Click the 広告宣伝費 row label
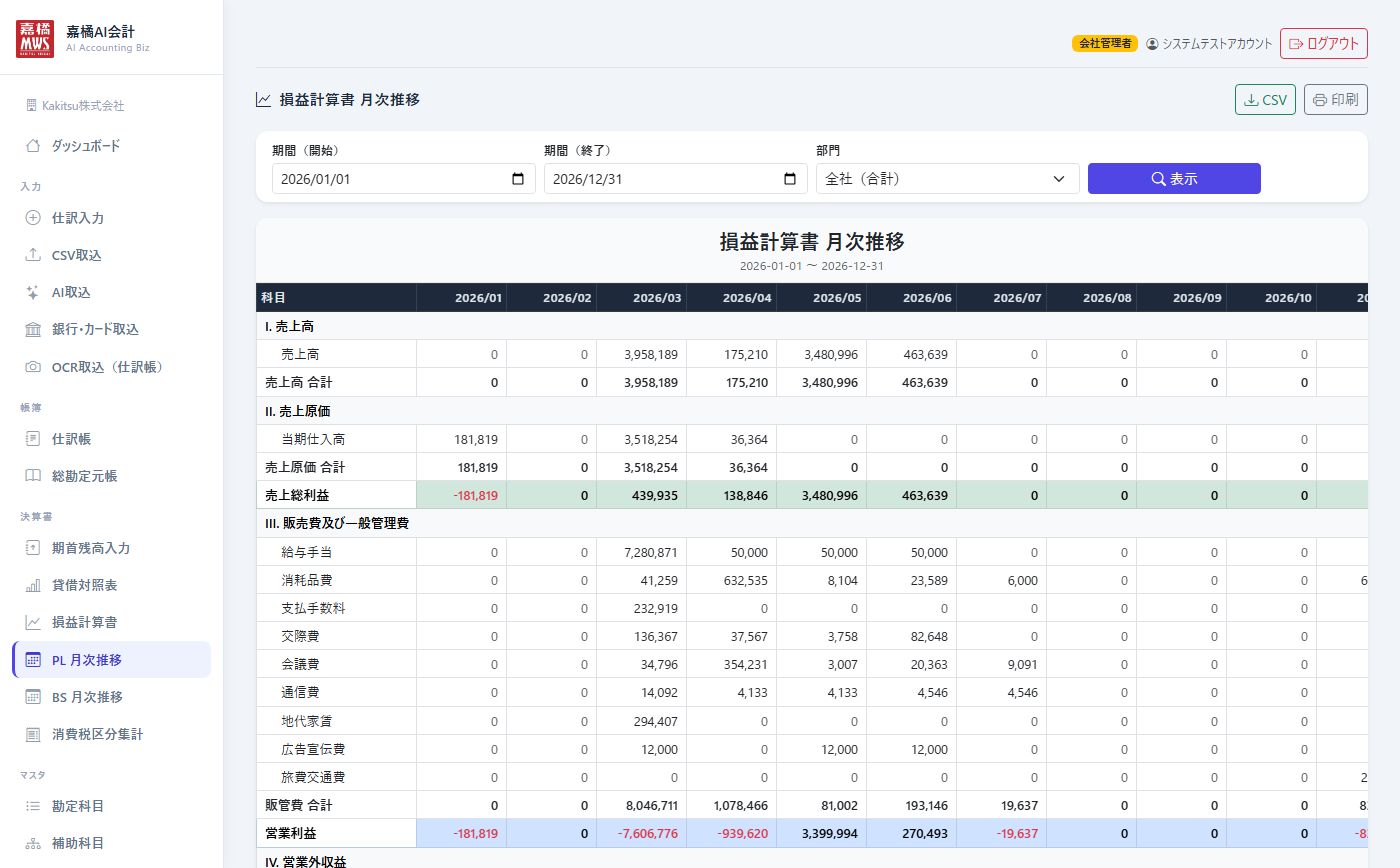The image size is (1400, 868). 314,749
